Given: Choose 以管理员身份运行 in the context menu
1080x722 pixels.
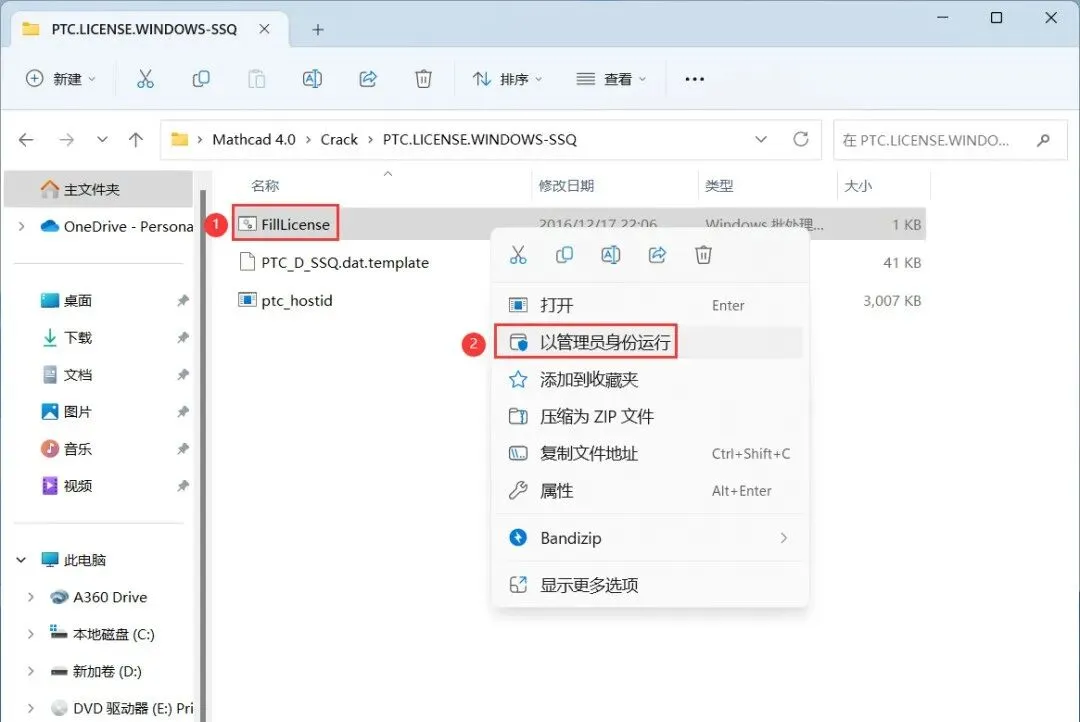Looking at the screenshot, I should [649, 342].
